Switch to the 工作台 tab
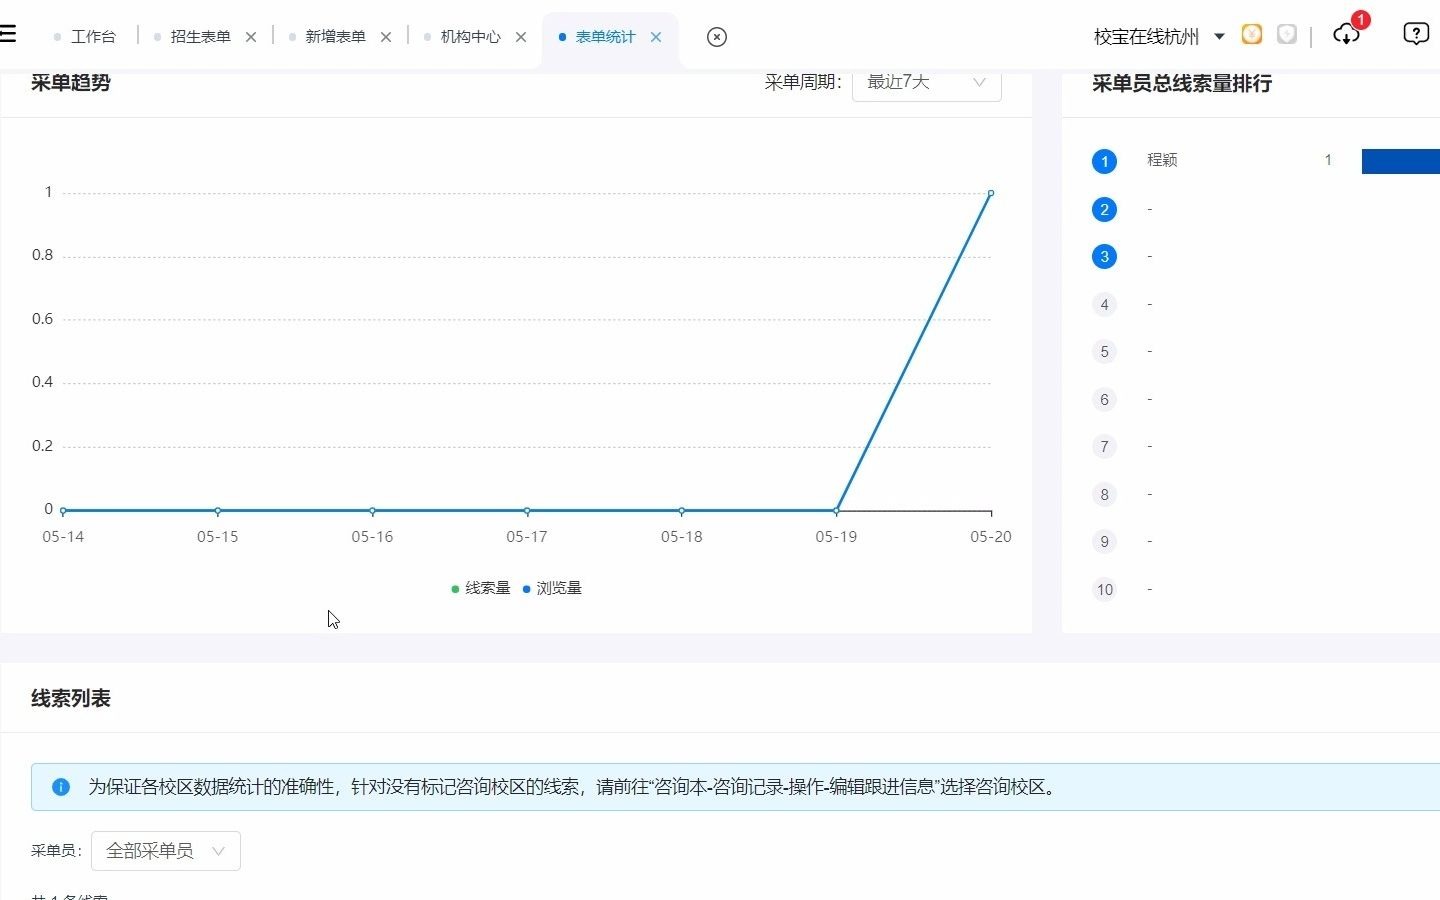The width and height of the screenshot is (1440, 900). tap(93, 37)
